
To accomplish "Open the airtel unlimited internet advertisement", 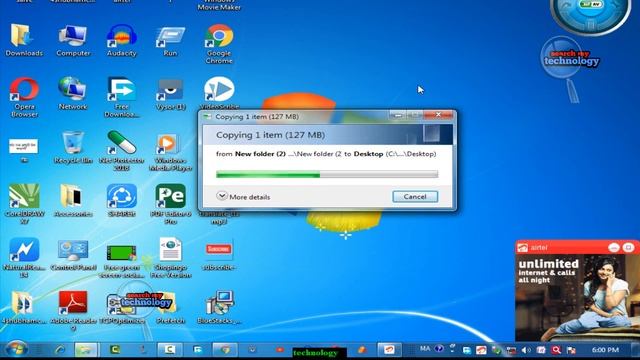I will (x=577, y=297).
